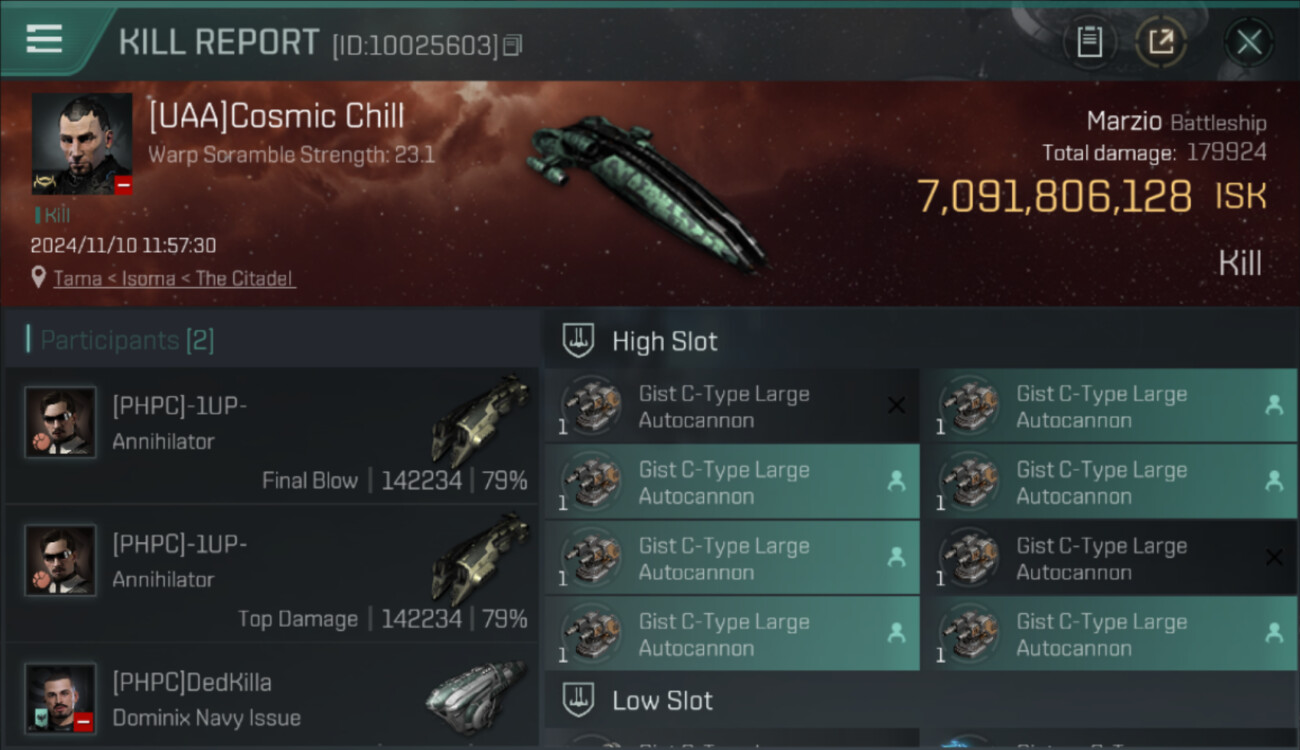Viewport: 1300px width, 750px height.
Task: Click the Participants [2] header
Action: click(x=120, y=340)
